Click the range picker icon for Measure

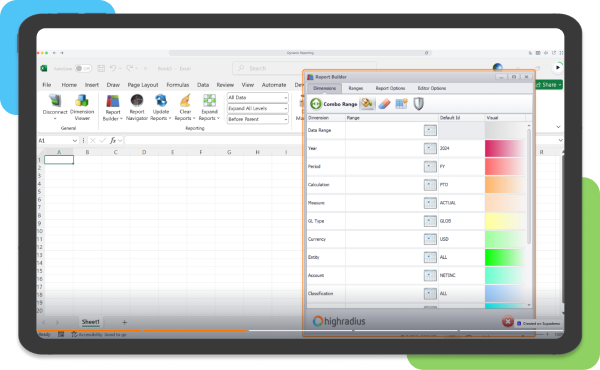click(430, 203)
